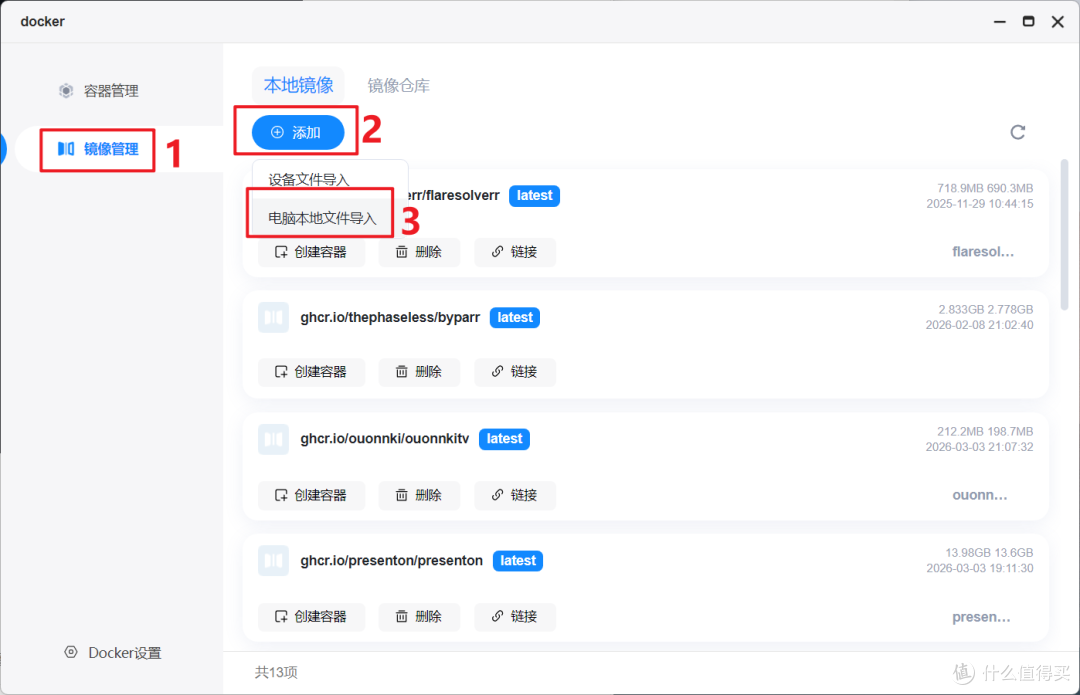Click the create-container icon on ouonnkitv row

281,495
